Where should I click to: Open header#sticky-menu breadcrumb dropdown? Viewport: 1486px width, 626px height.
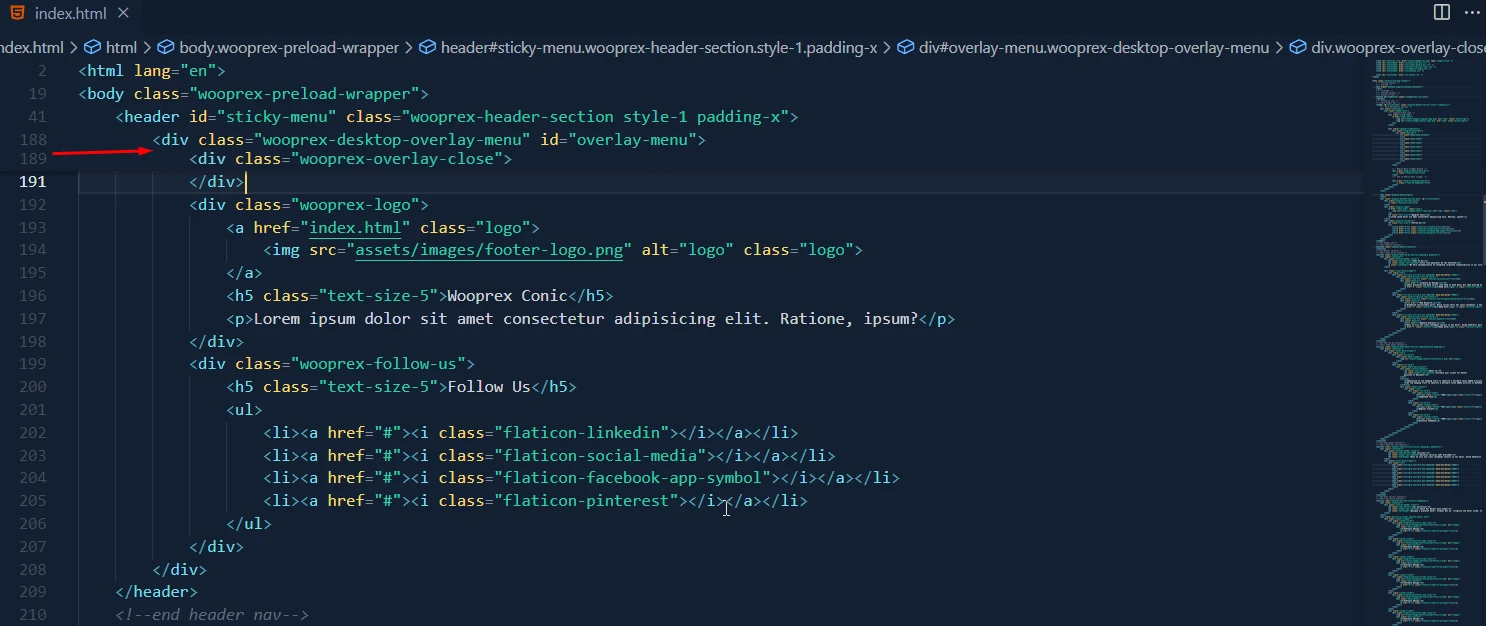click(658, 47)
